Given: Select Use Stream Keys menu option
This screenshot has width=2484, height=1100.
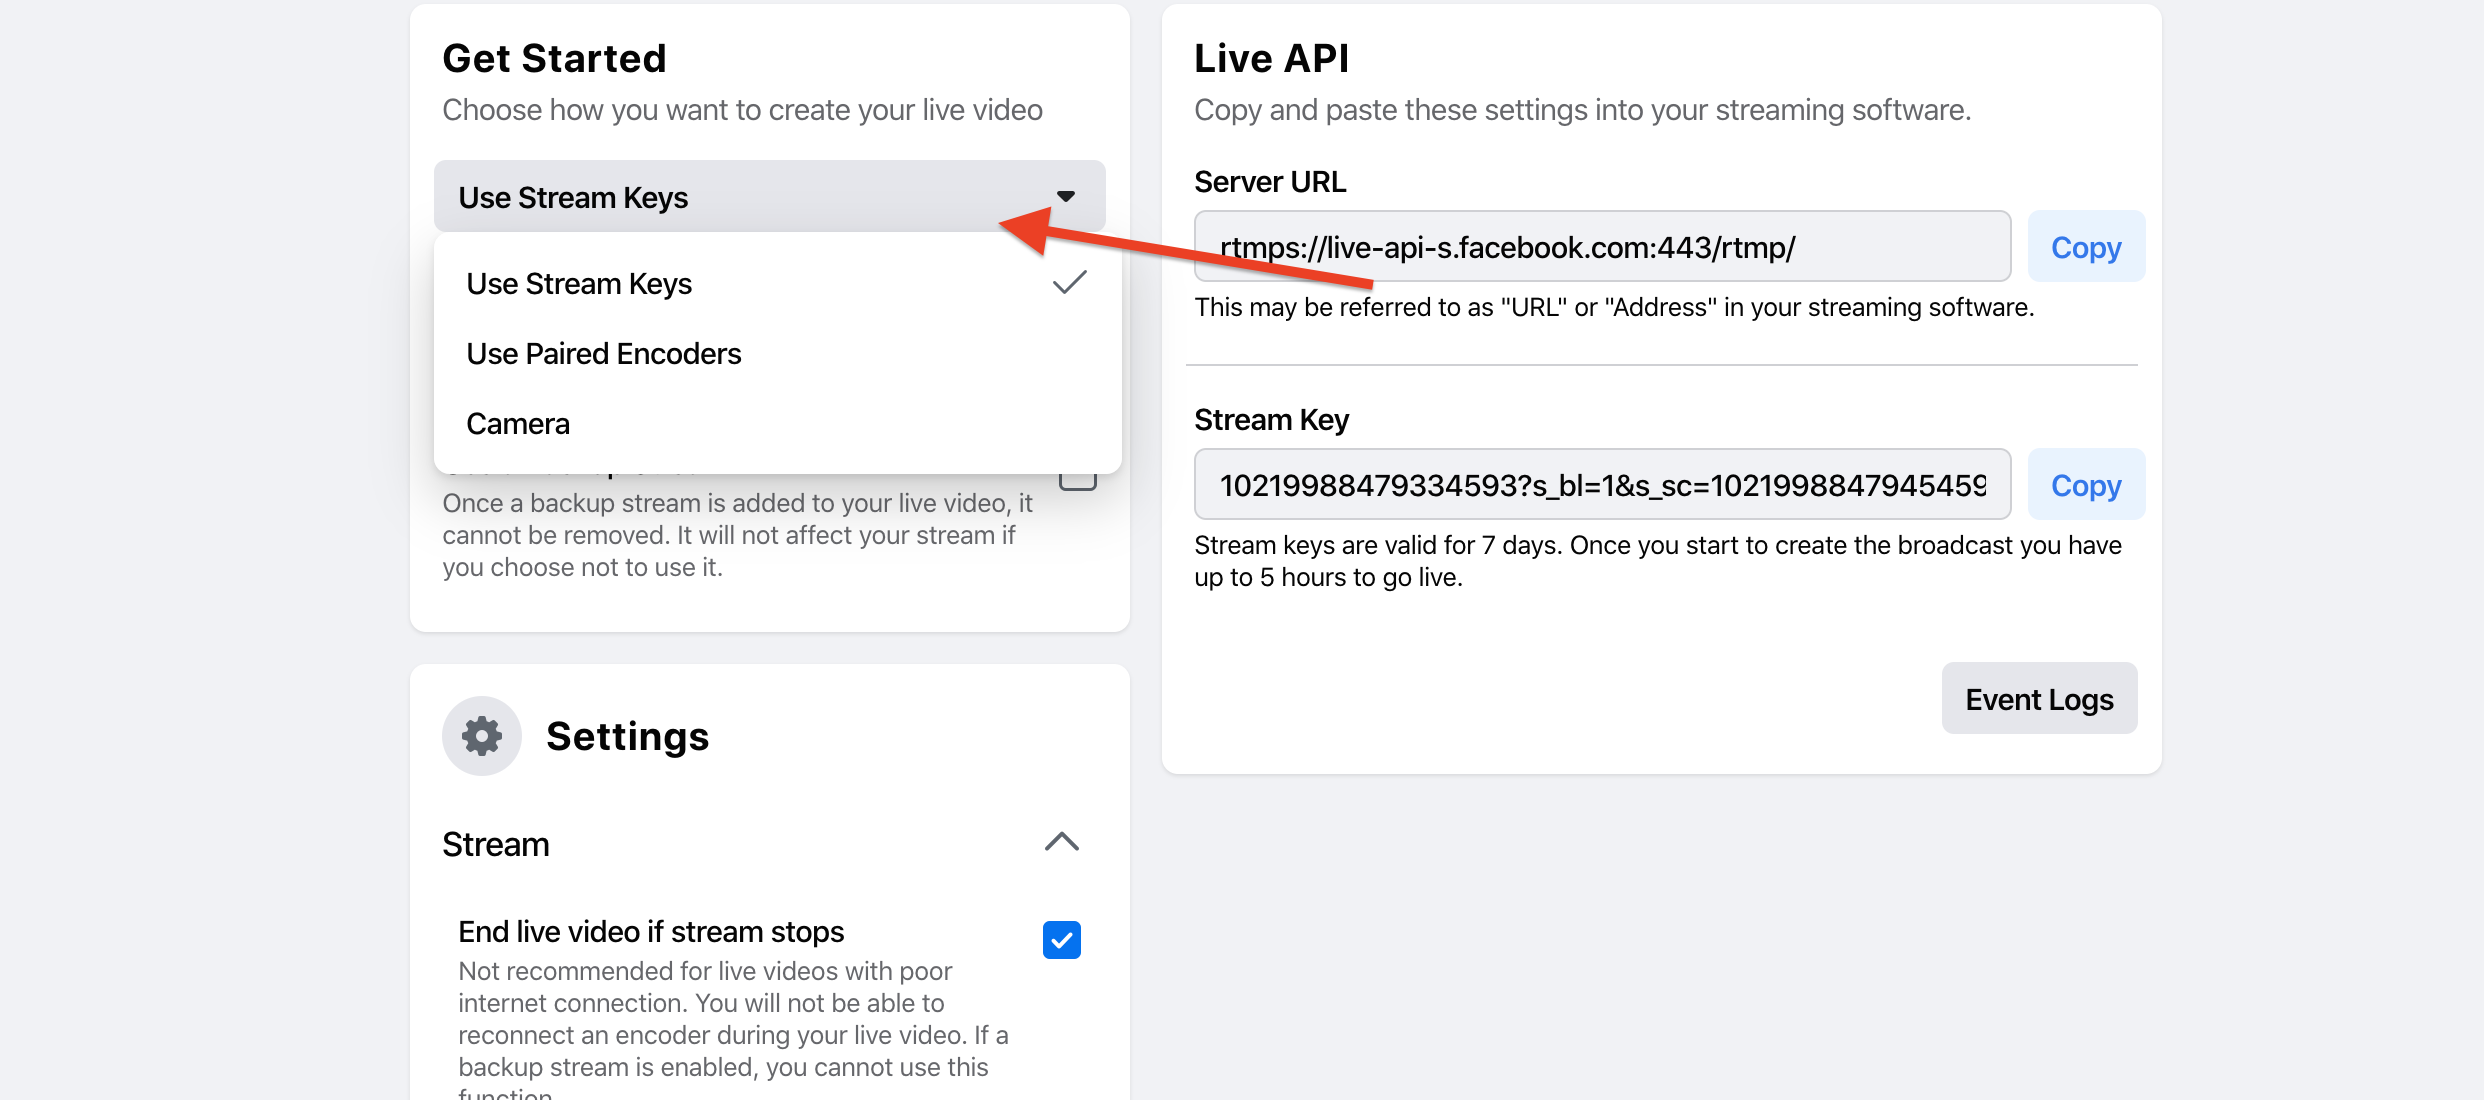Looking at the screenshot, I should (x=579, y=284).
